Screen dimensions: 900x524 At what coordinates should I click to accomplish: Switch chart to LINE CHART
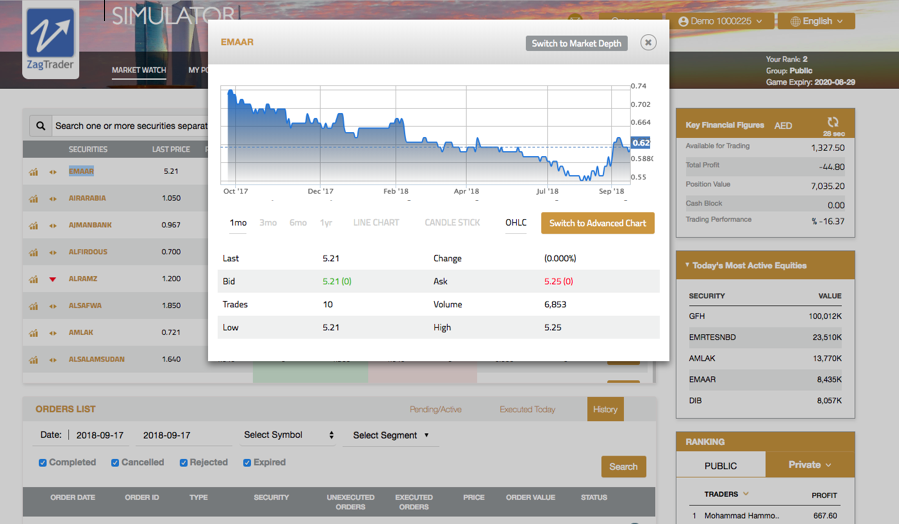[x=376, y=223]
